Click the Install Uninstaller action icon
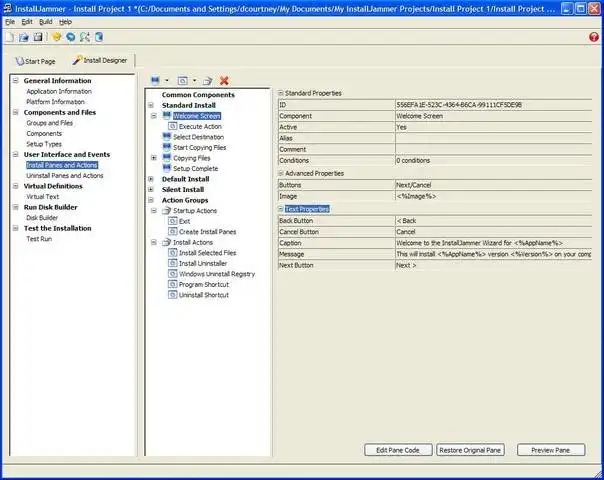Image resolution: width=604 pixels, height=480 pixels. [x=173, y=263]
